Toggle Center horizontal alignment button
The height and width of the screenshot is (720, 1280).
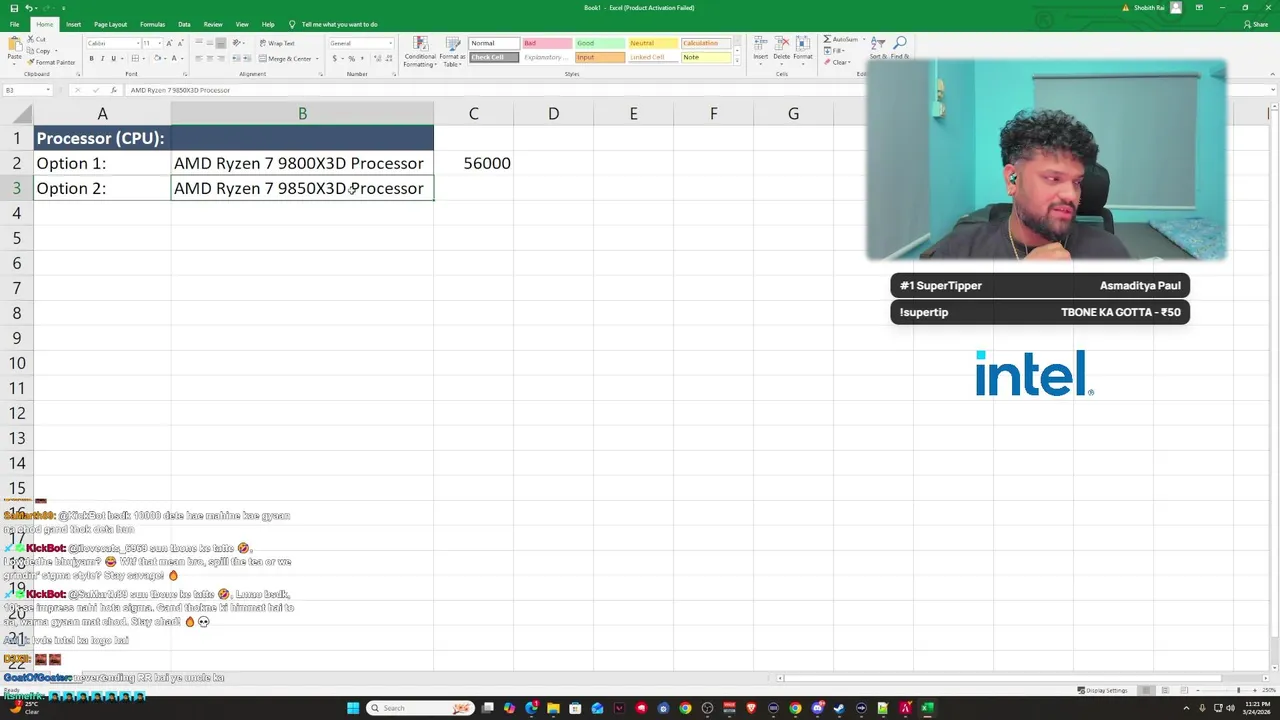coord(210,58)
